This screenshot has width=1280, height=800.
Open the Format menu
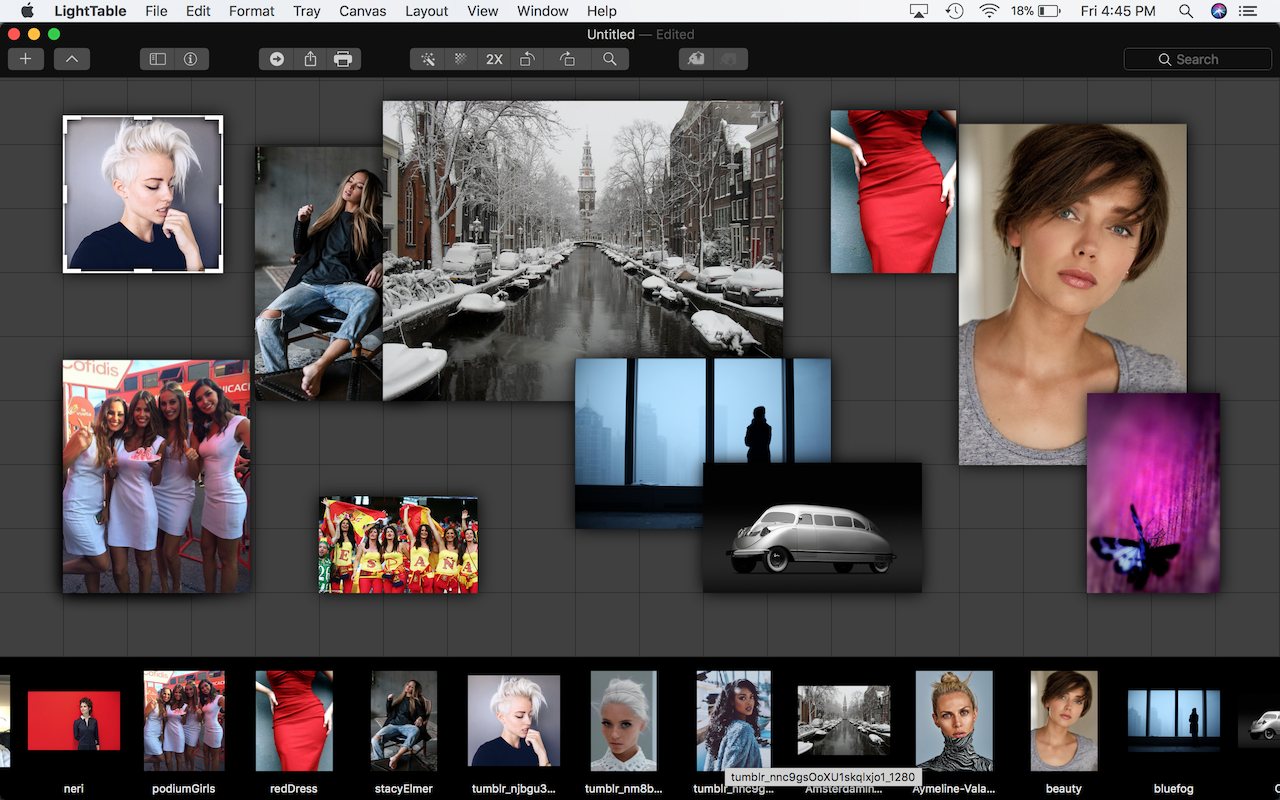coord(252,11)
